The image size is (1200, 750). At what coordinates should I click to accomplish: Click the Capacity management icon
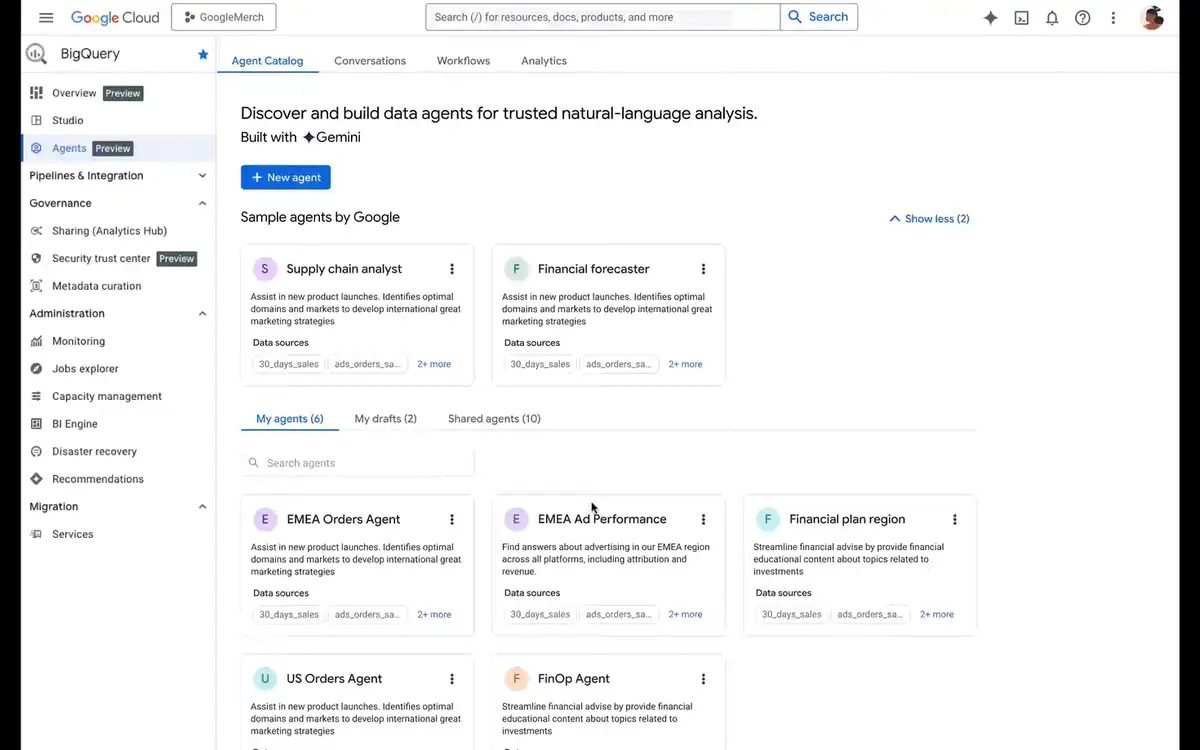(x=36, y=396)
